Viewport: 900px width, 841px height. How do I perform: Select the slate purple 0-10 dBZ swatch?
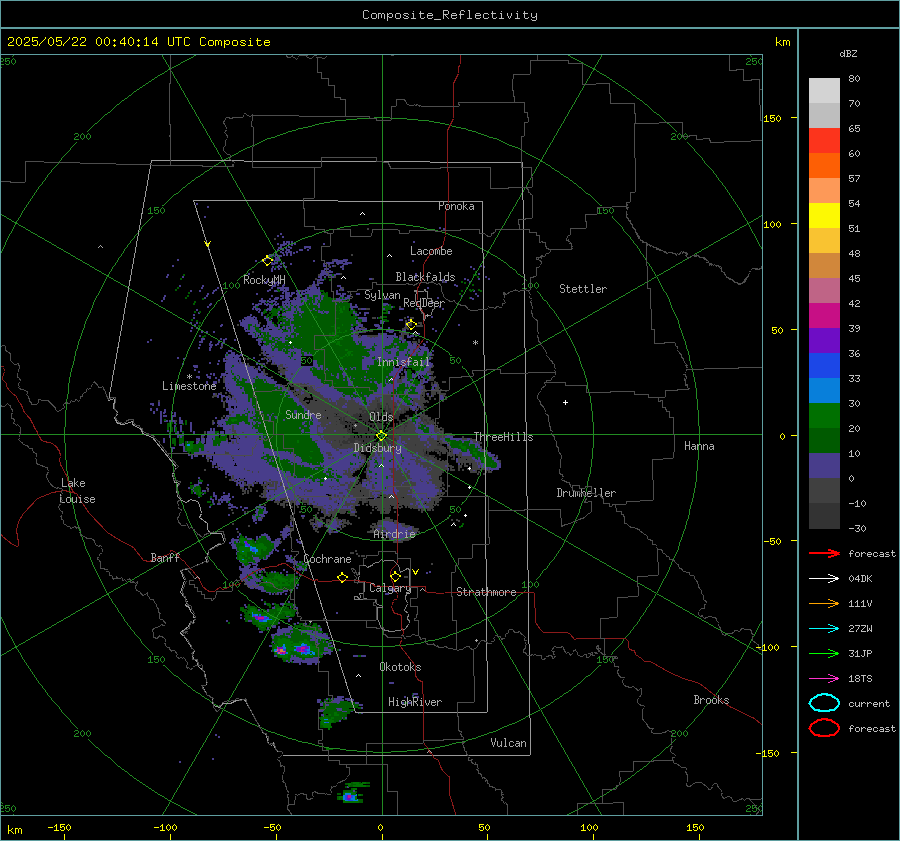click(x=824, y=466)
